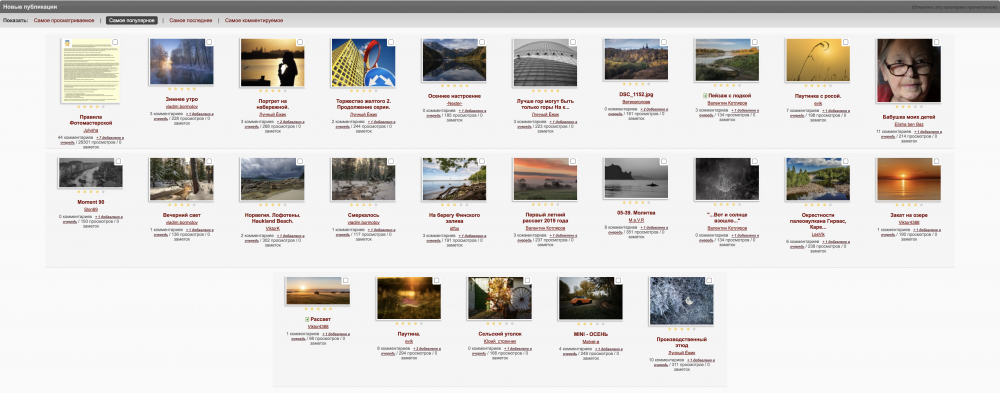The width and height of the screenshot is (1000, 393).
Task: Check the box on Закат на озере thumbnail
Action: 936,162
